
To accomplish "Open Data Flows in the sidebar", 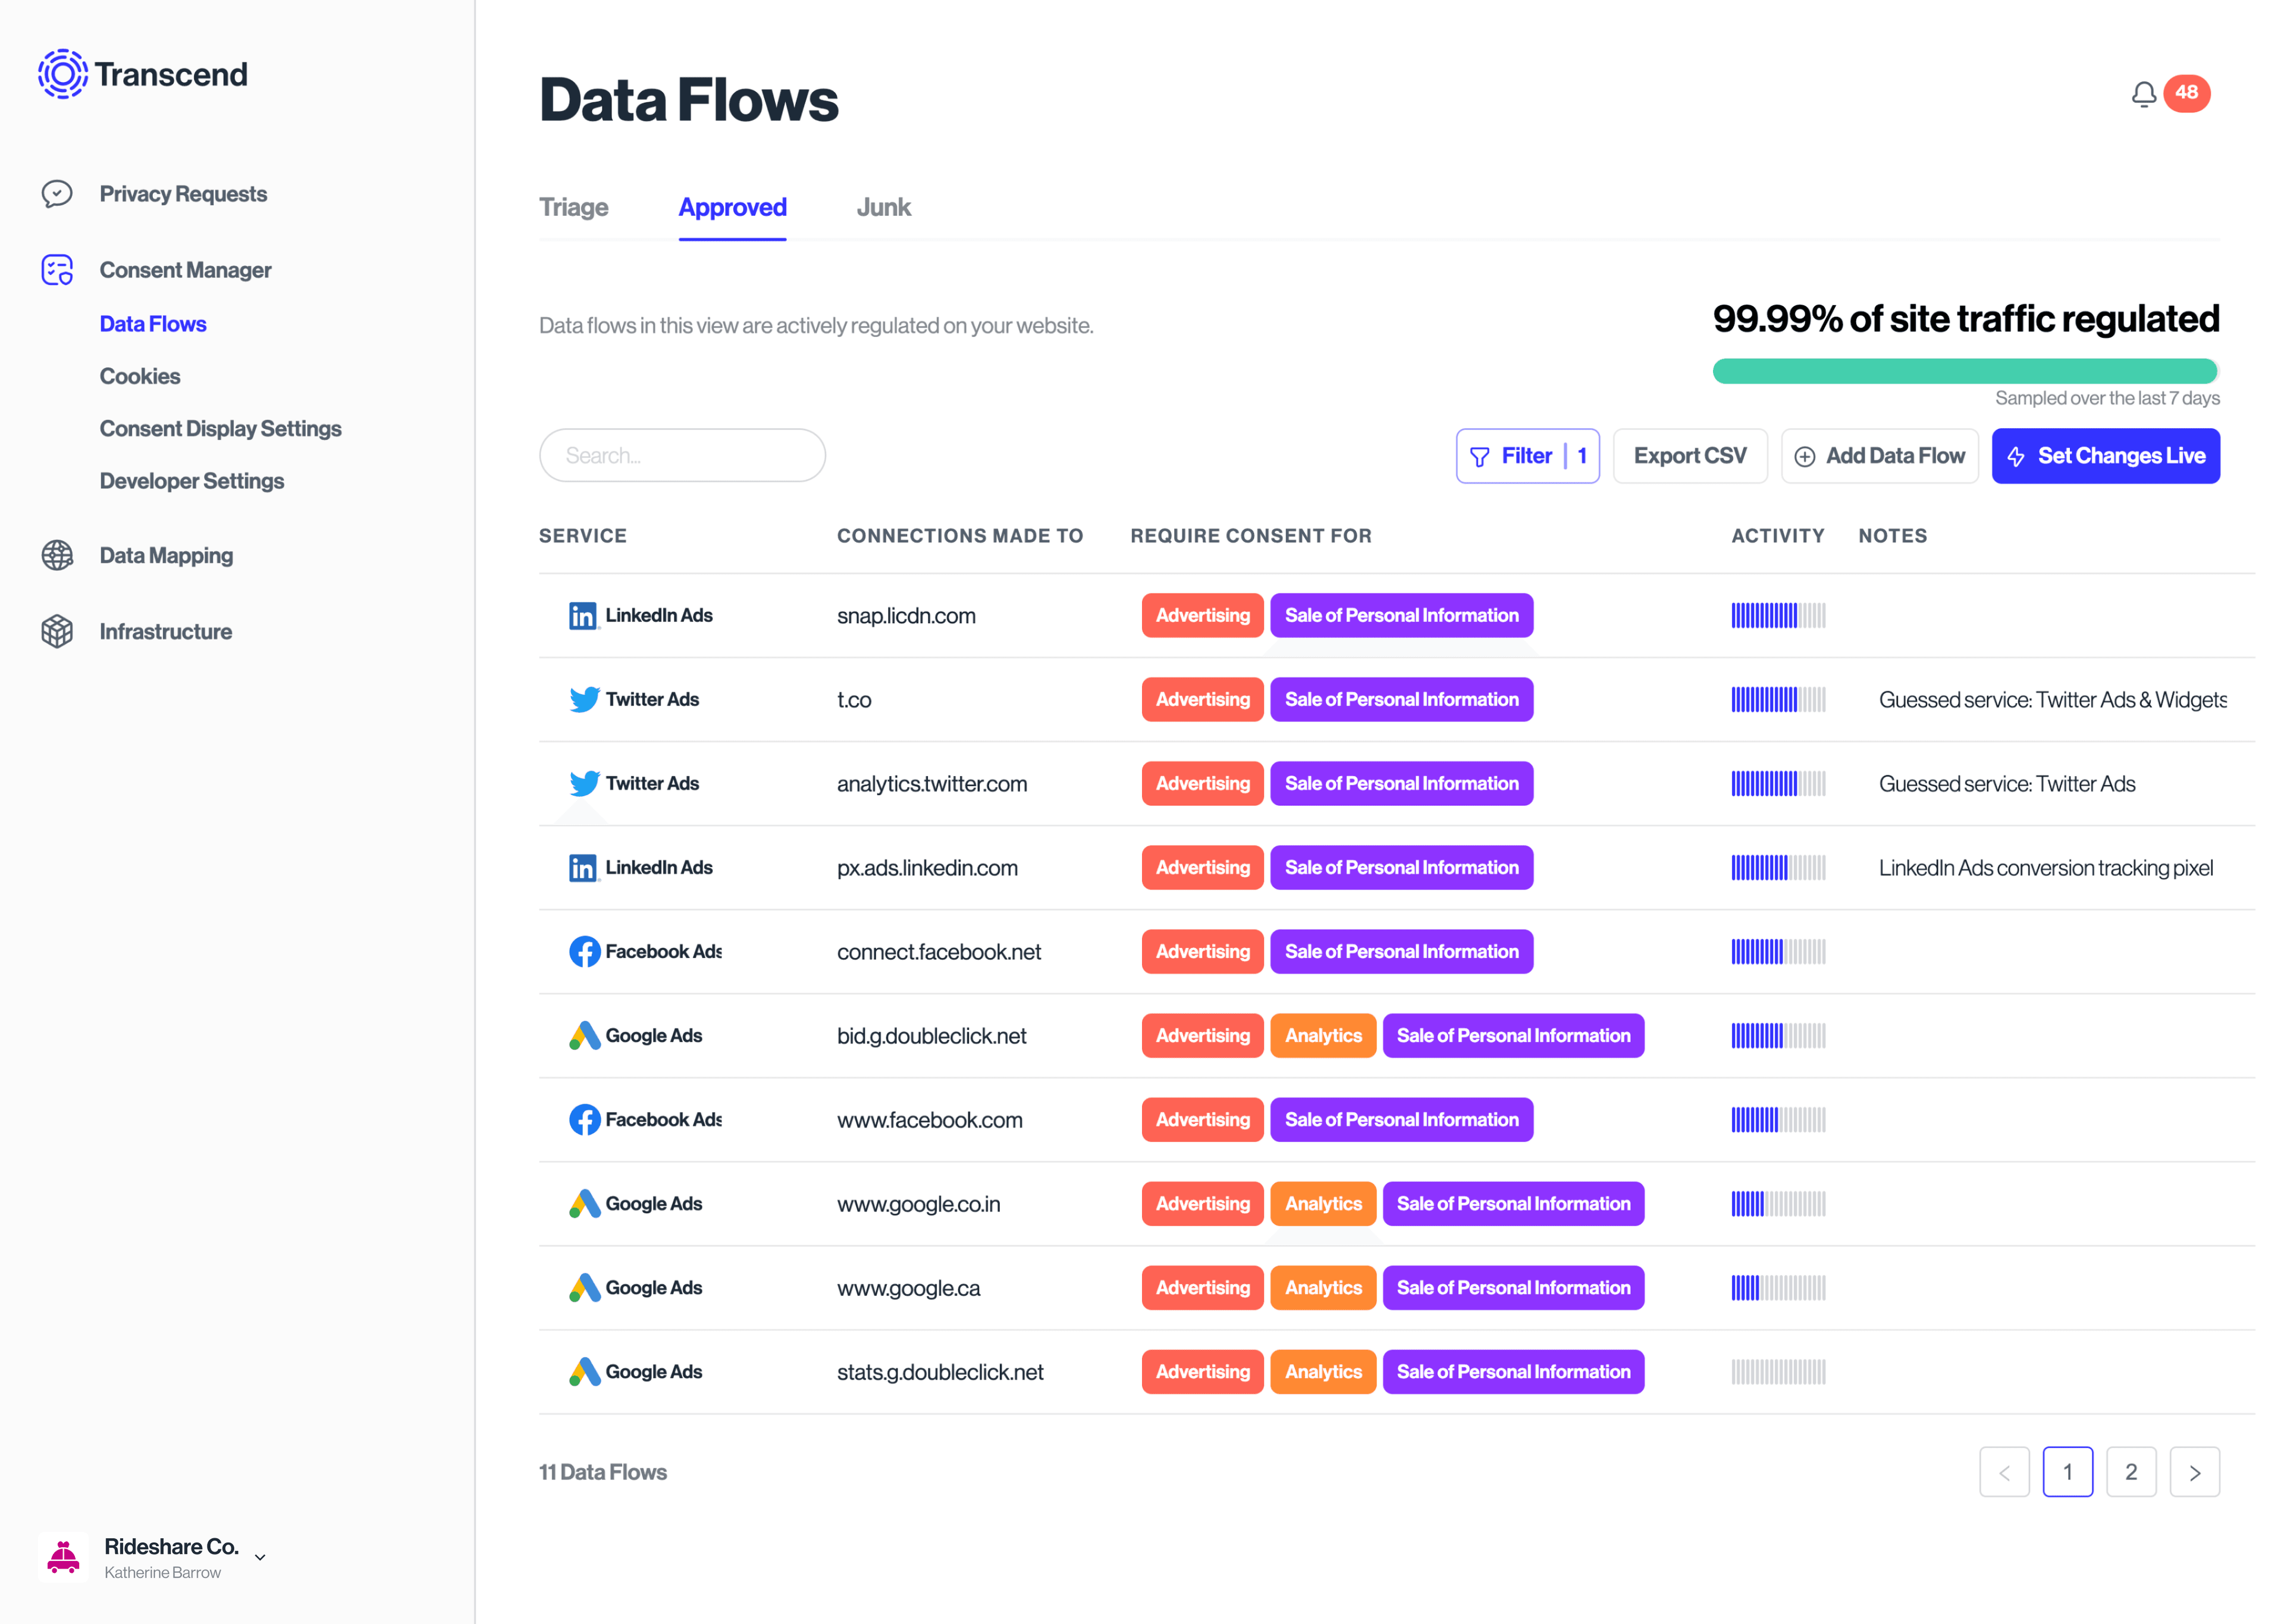I will click(x=153, y=323).
